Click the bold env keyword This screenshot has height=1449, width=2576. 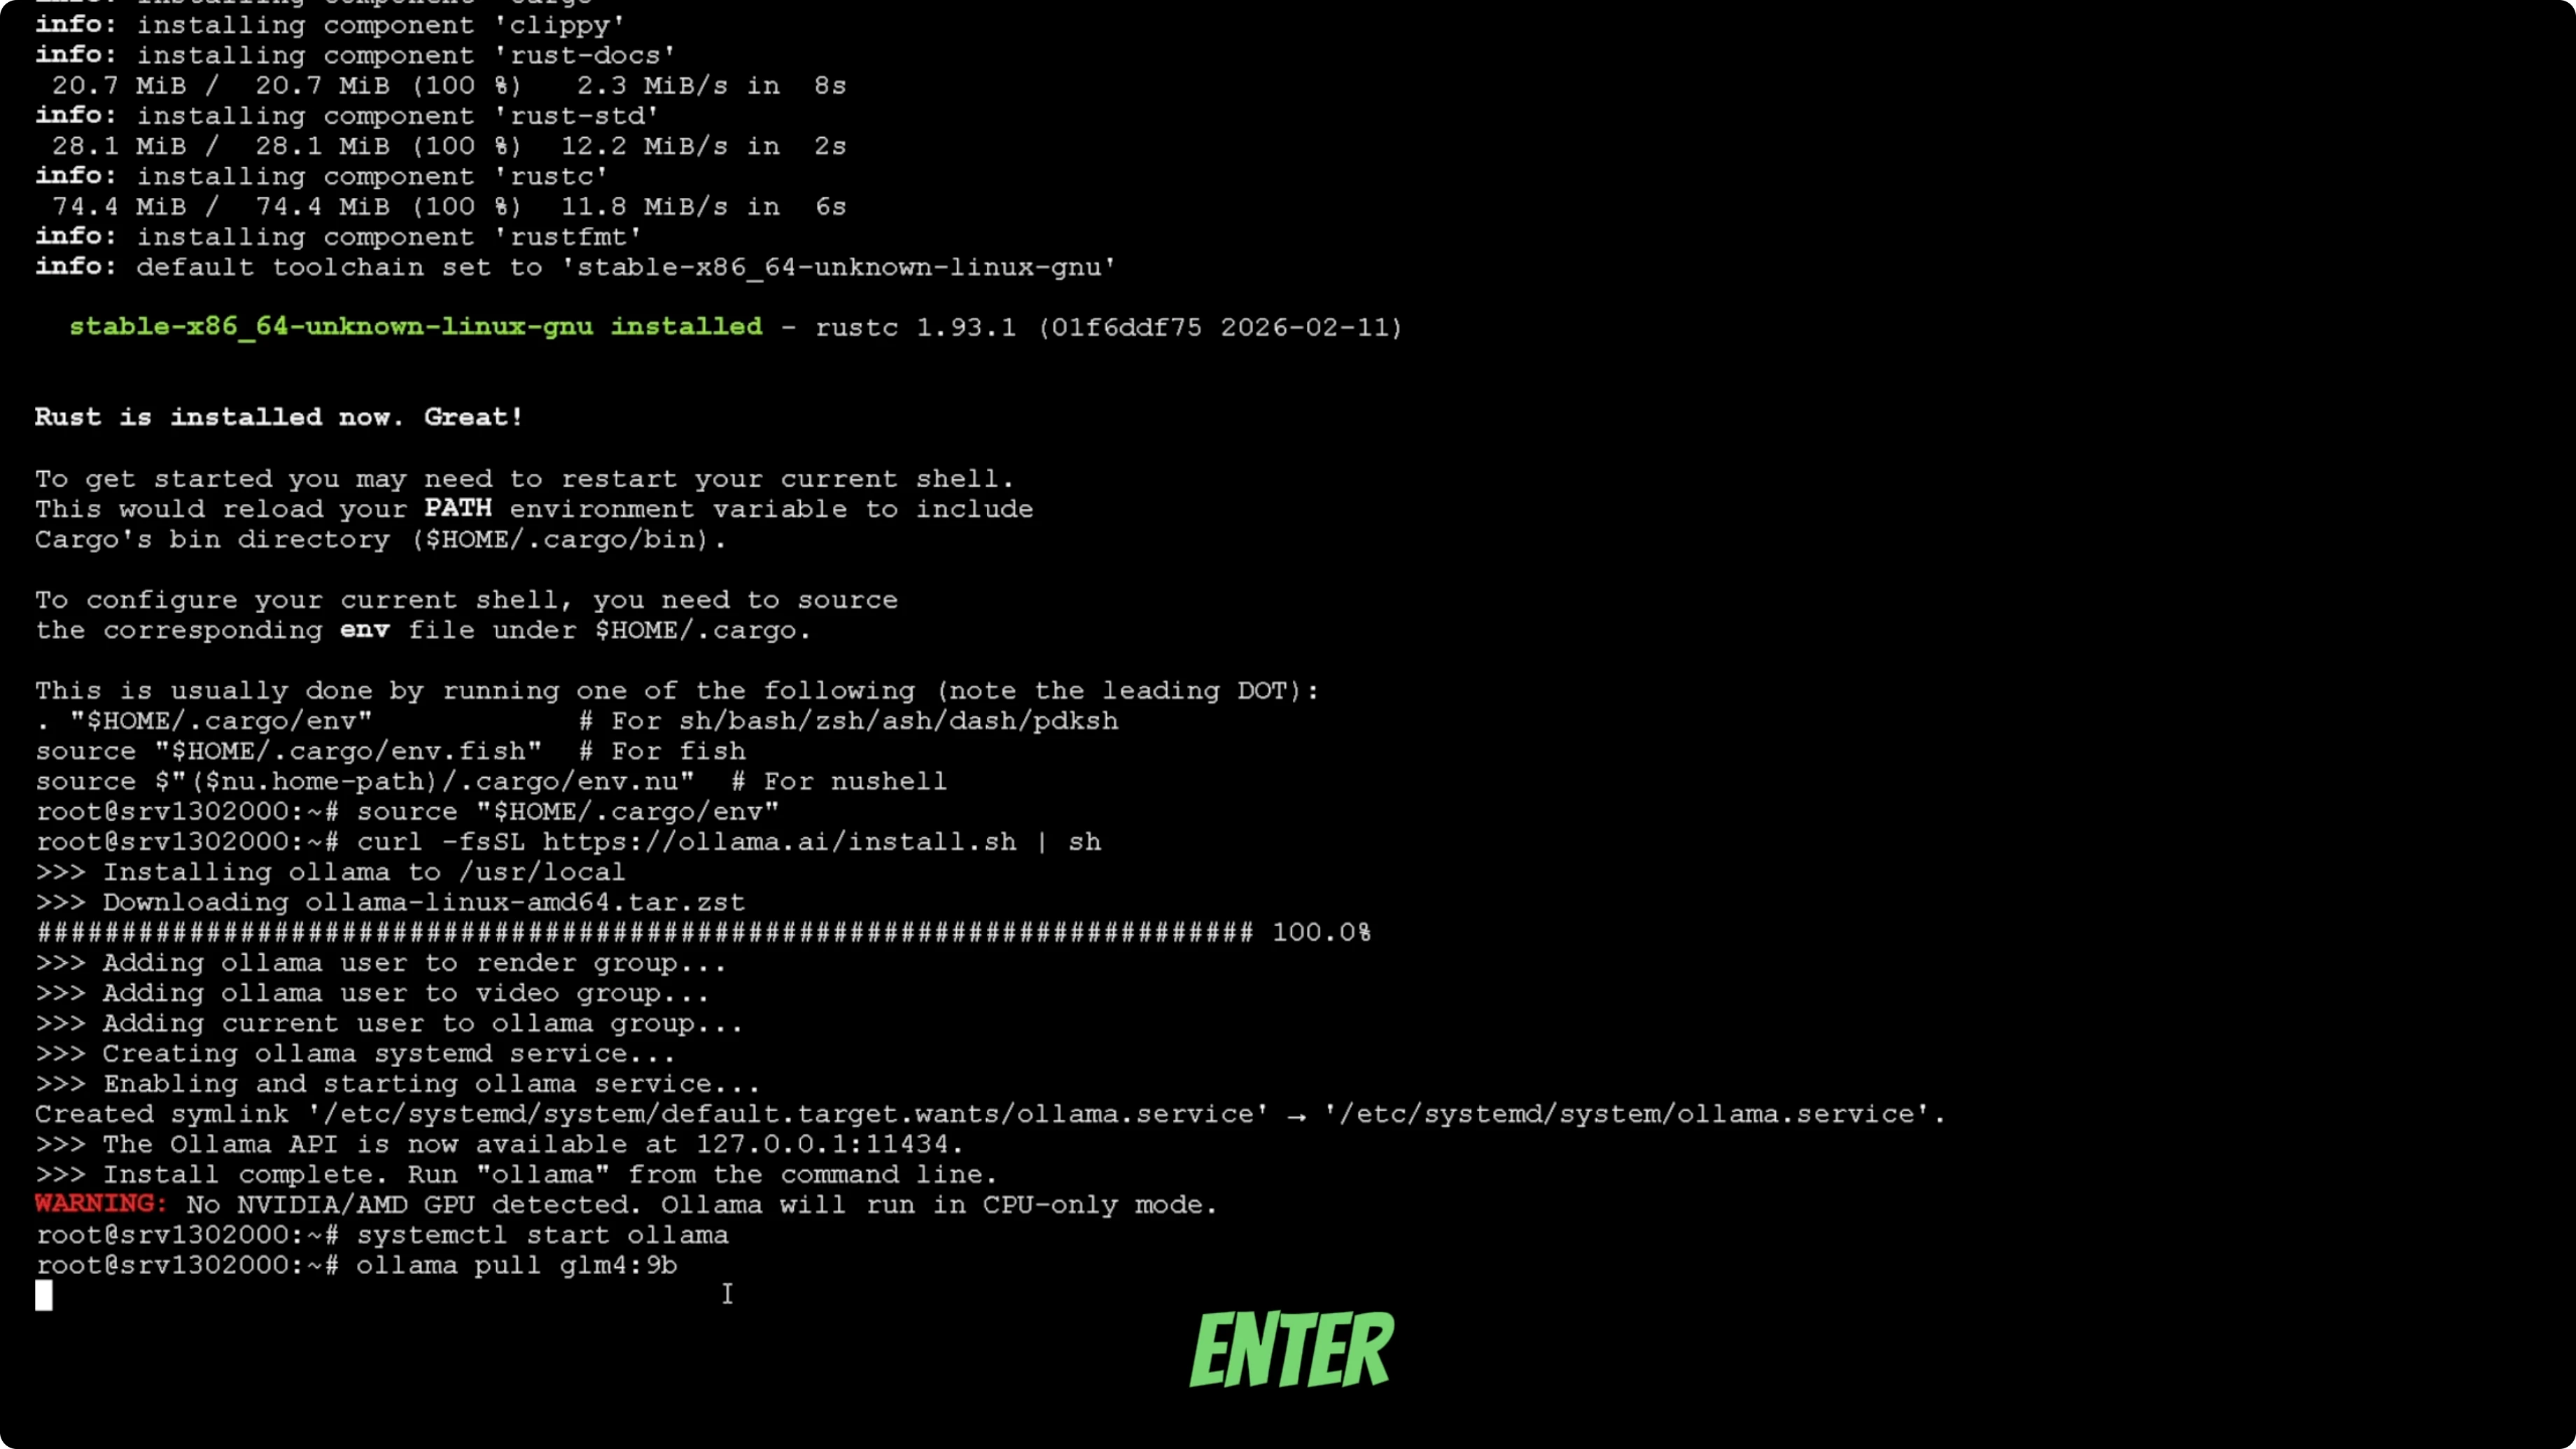365,630
